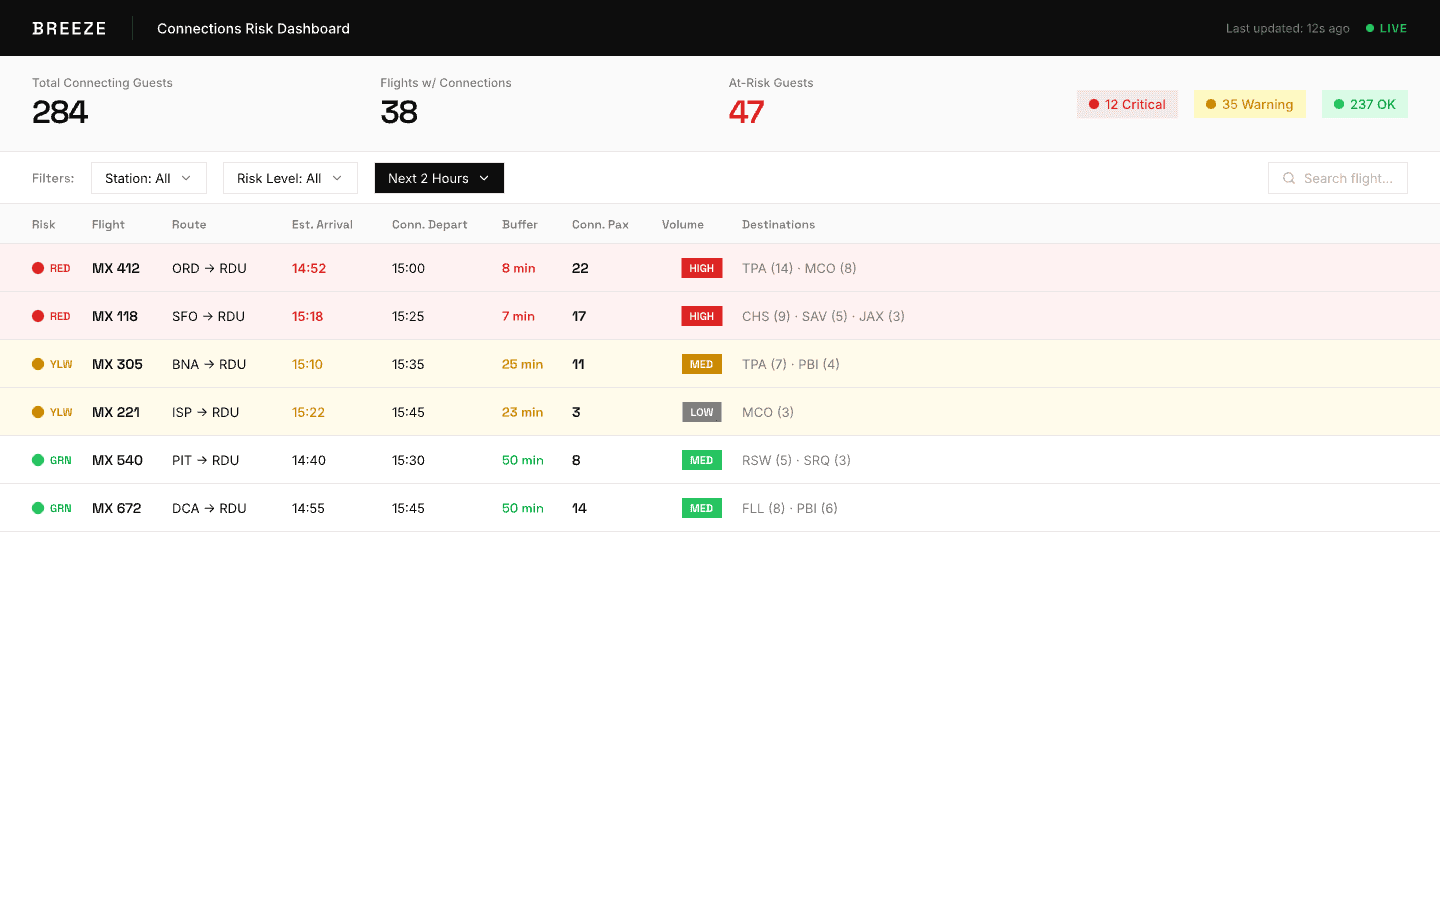
Task: Open the Next 2 Hours dropdown
Action: (x=439, y=178)
